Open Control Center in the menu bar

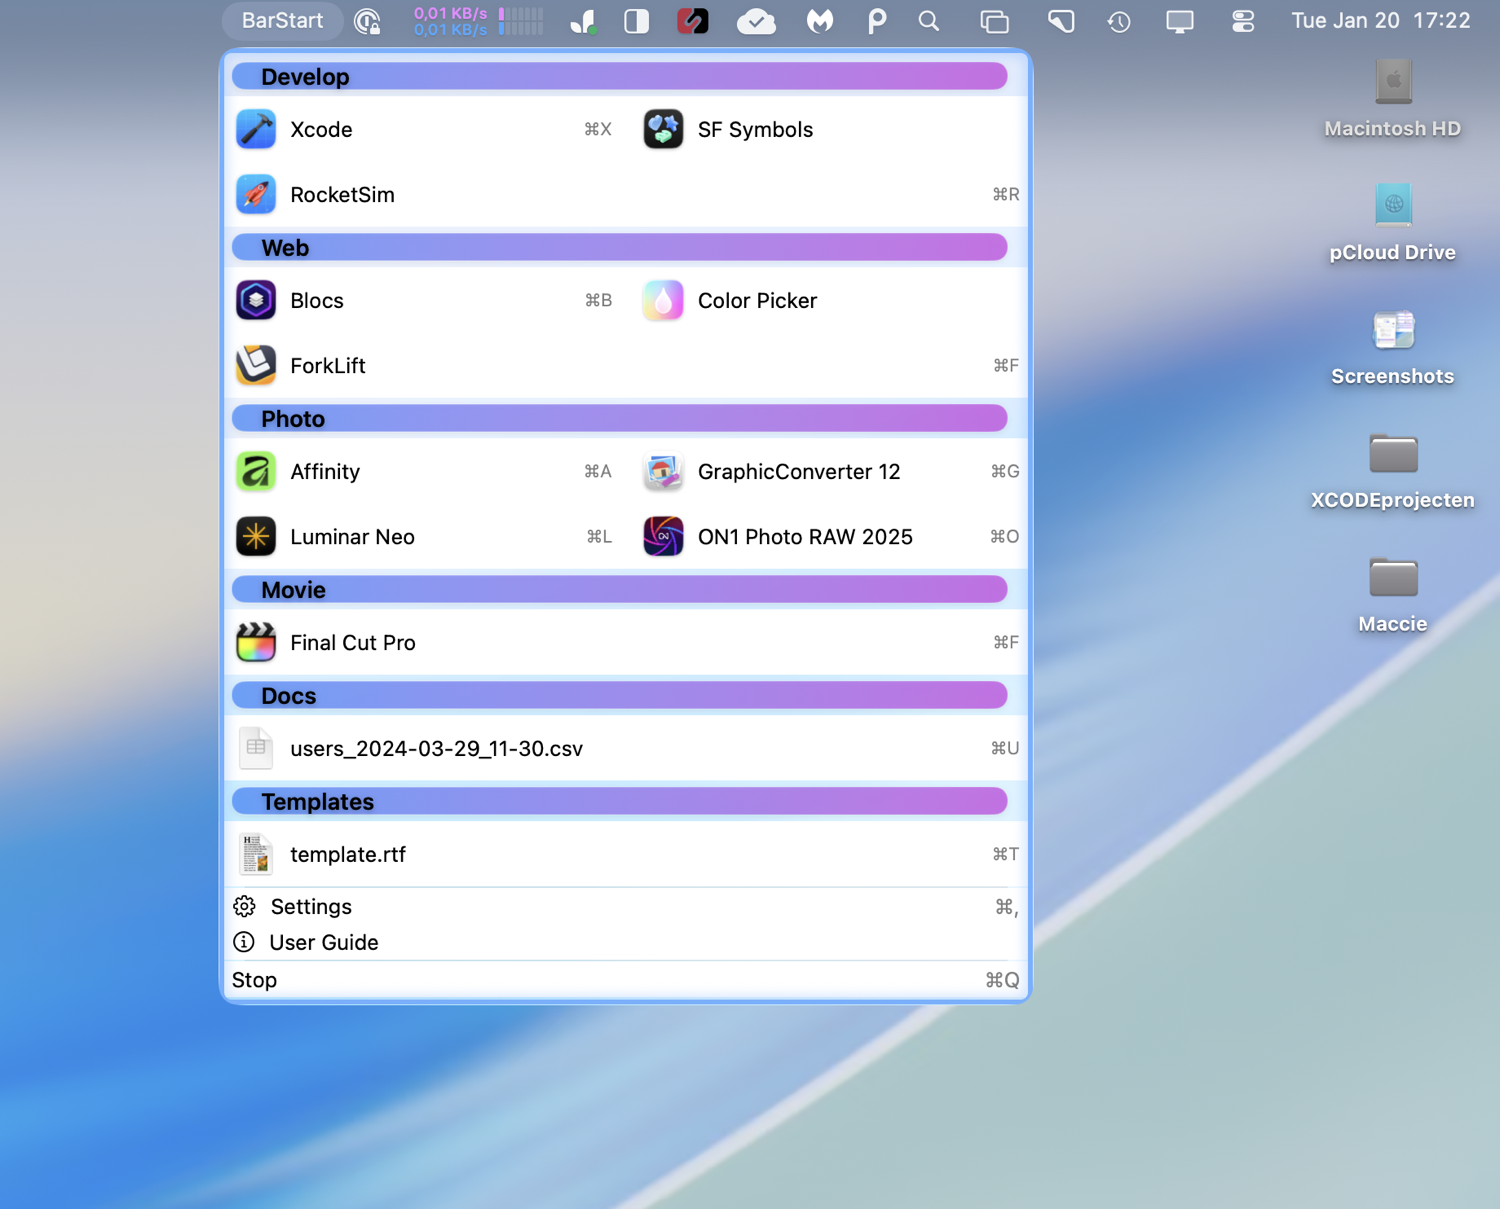1243,21
